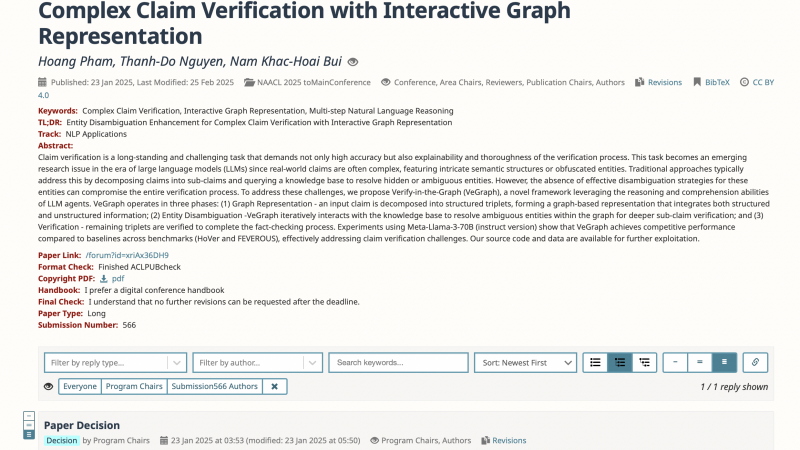The image size is (800, 450).
Task: Clear reader filters with the X button
Action: click(274, 387)
